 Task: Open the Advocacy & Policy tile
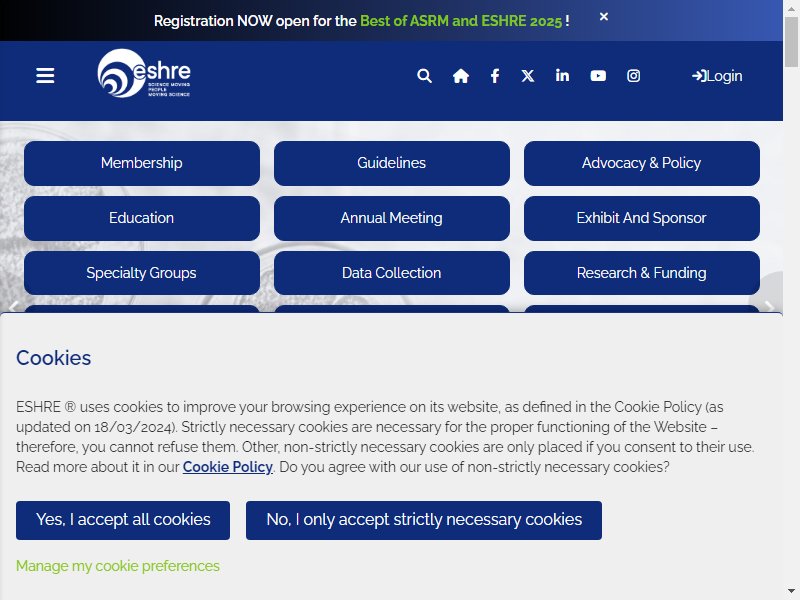642,163
